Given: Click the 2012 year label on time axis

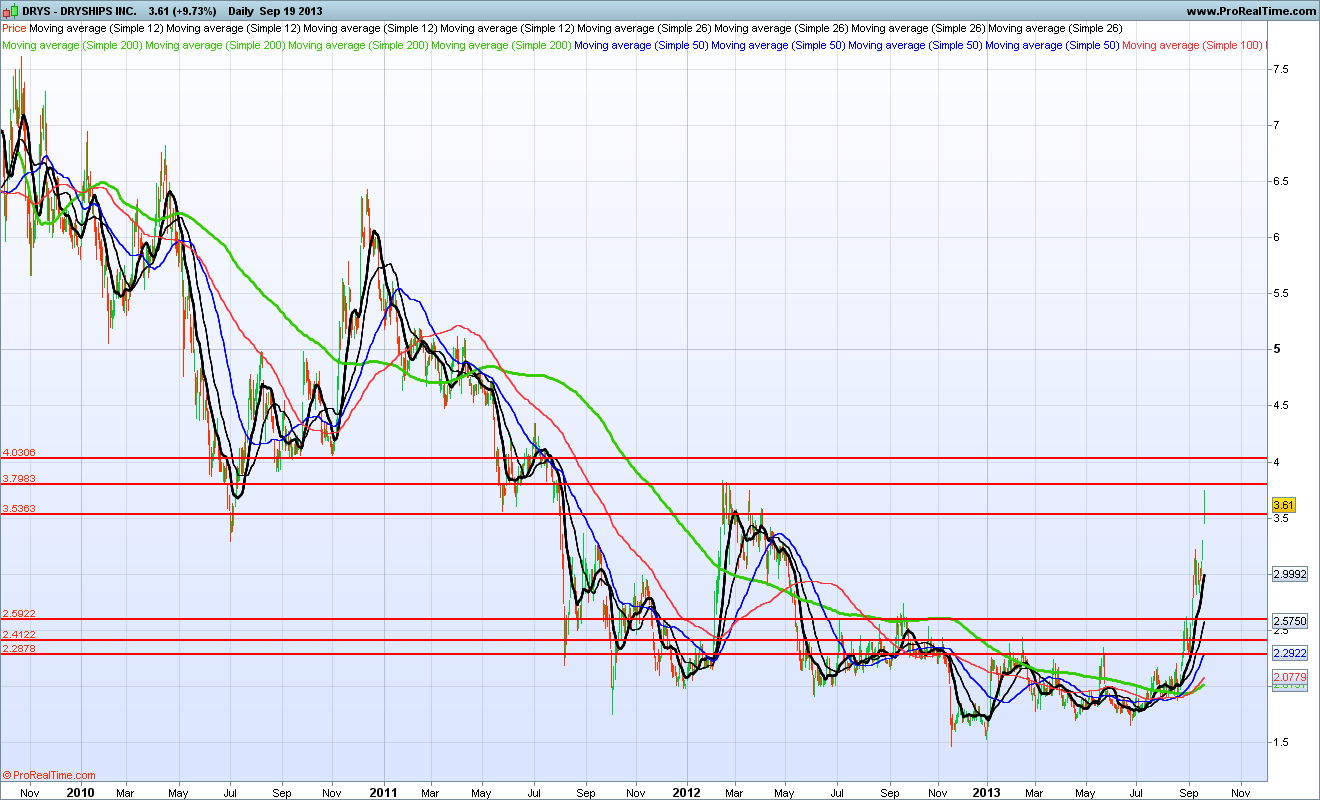Looking at the screenshot, I should (x=686, y=792).
